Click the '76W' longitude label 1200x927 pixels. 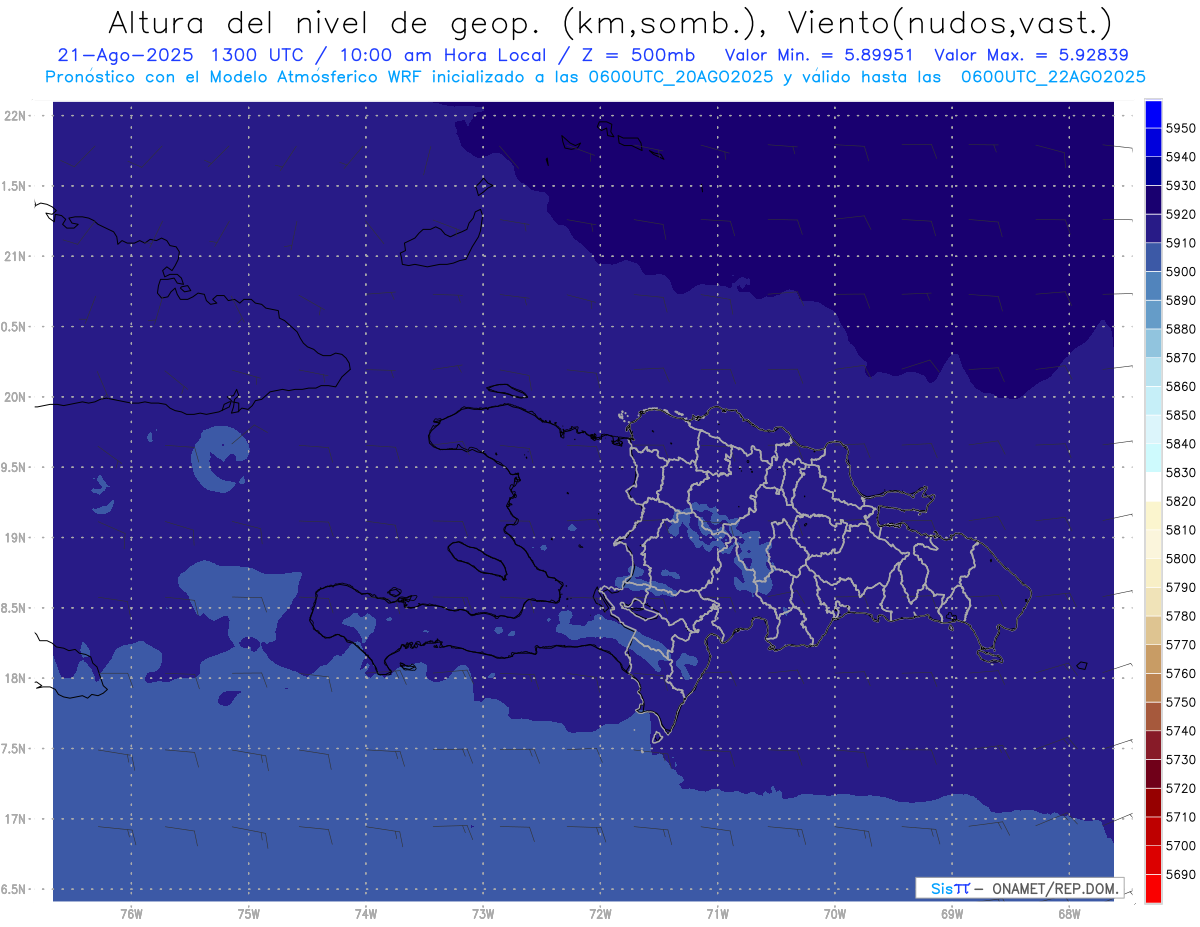(131, 914)
